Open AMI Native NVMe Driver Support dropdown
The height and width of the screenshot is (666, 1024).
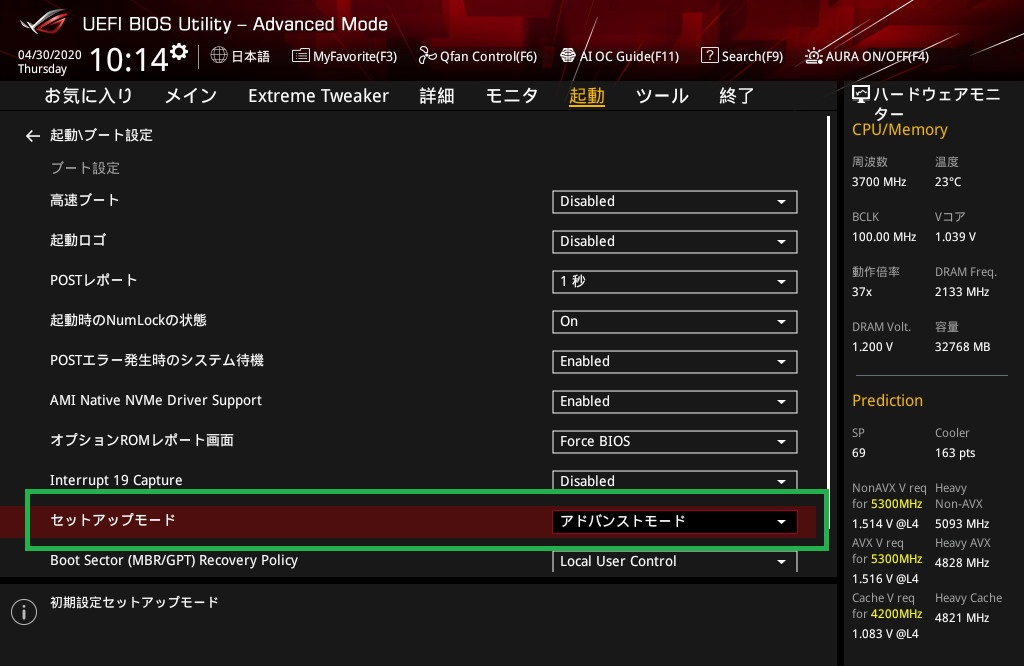pyautogui.click(x=675, y=402)
